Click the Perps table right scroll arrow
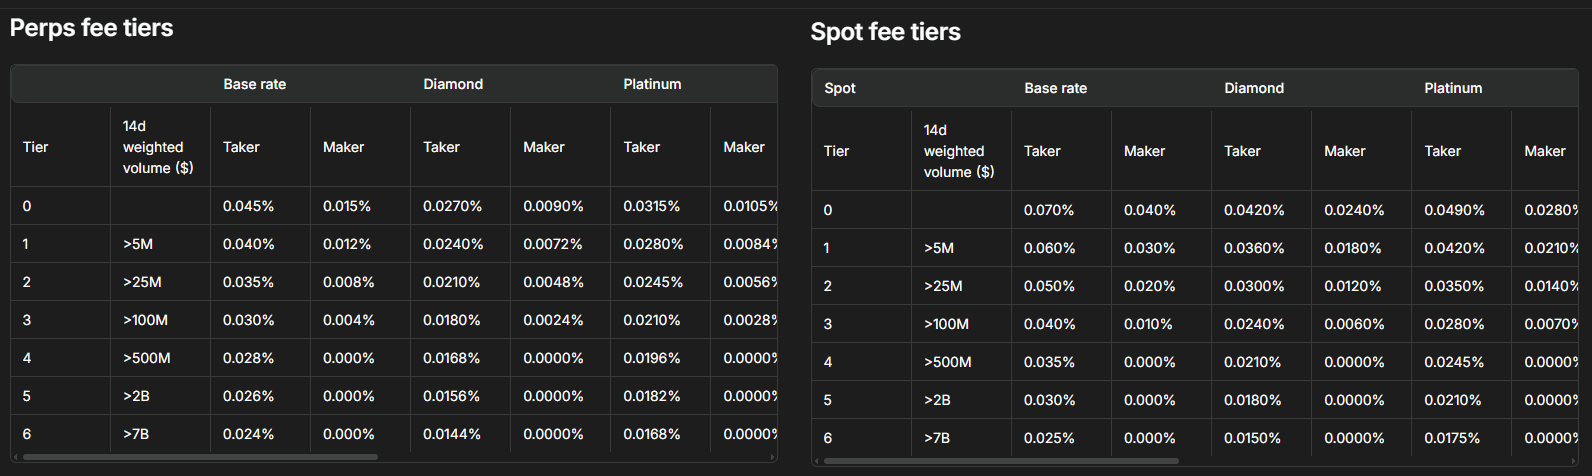1592x476 pixels. [774, 458]
